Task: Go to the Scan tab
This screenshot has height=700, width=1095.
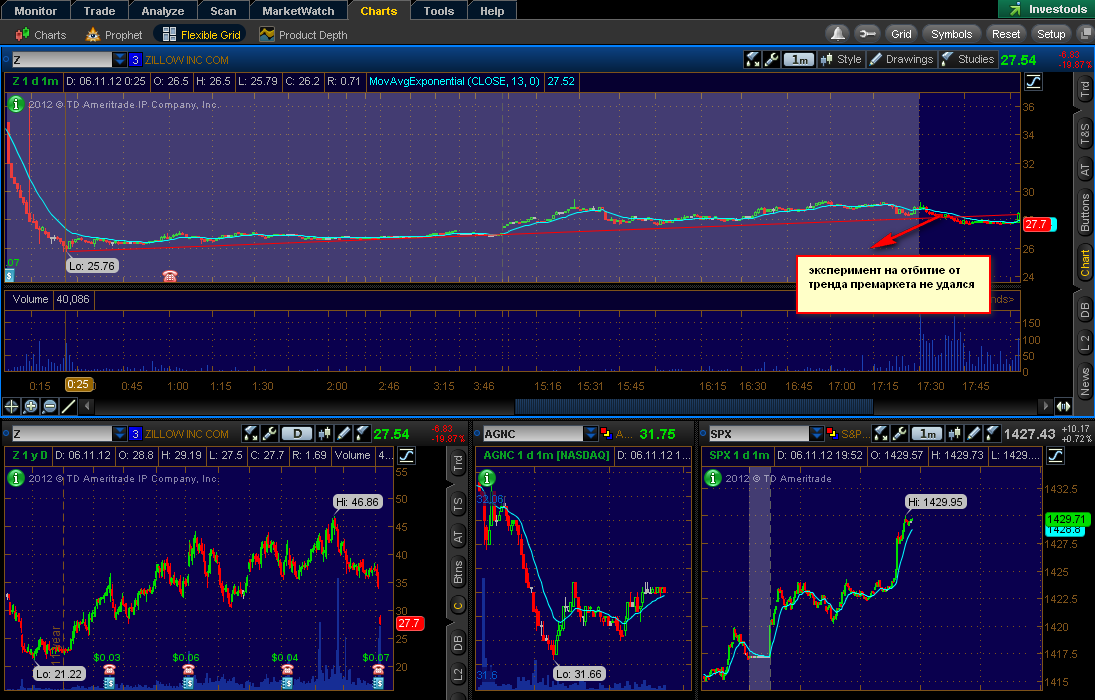Action: [223, 10]
